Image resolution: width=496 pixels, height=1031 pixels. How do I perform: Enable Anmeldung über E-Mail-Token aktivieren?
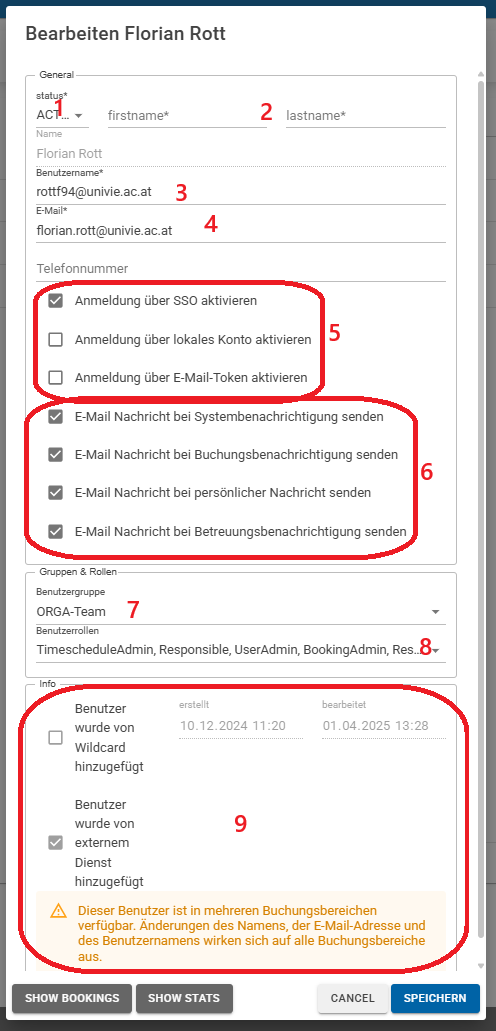coord(56,378)
